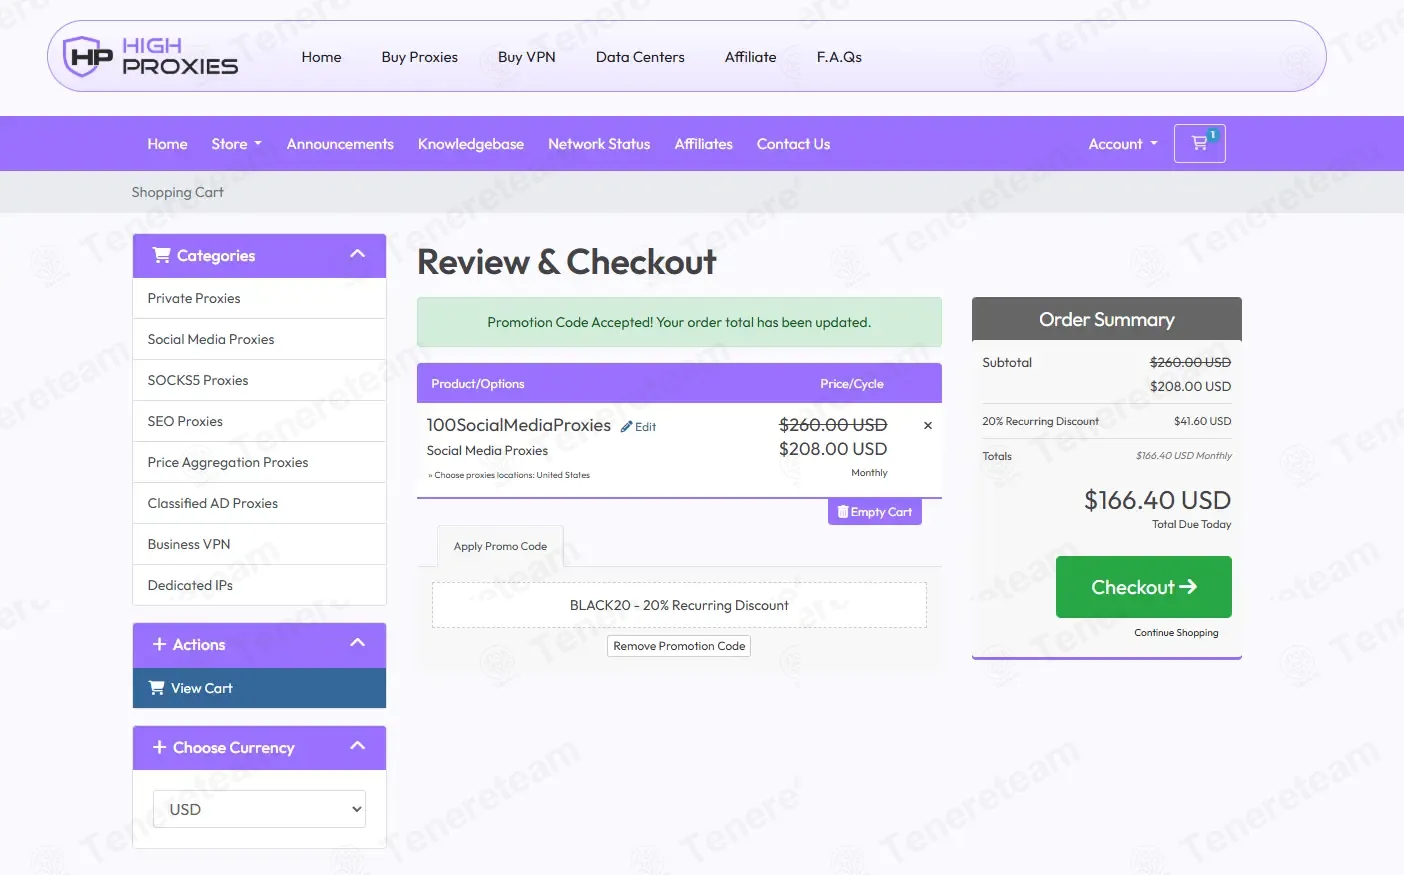Select the Business VPN category
The image size is (1404, 875).
(x=259, y=544)
